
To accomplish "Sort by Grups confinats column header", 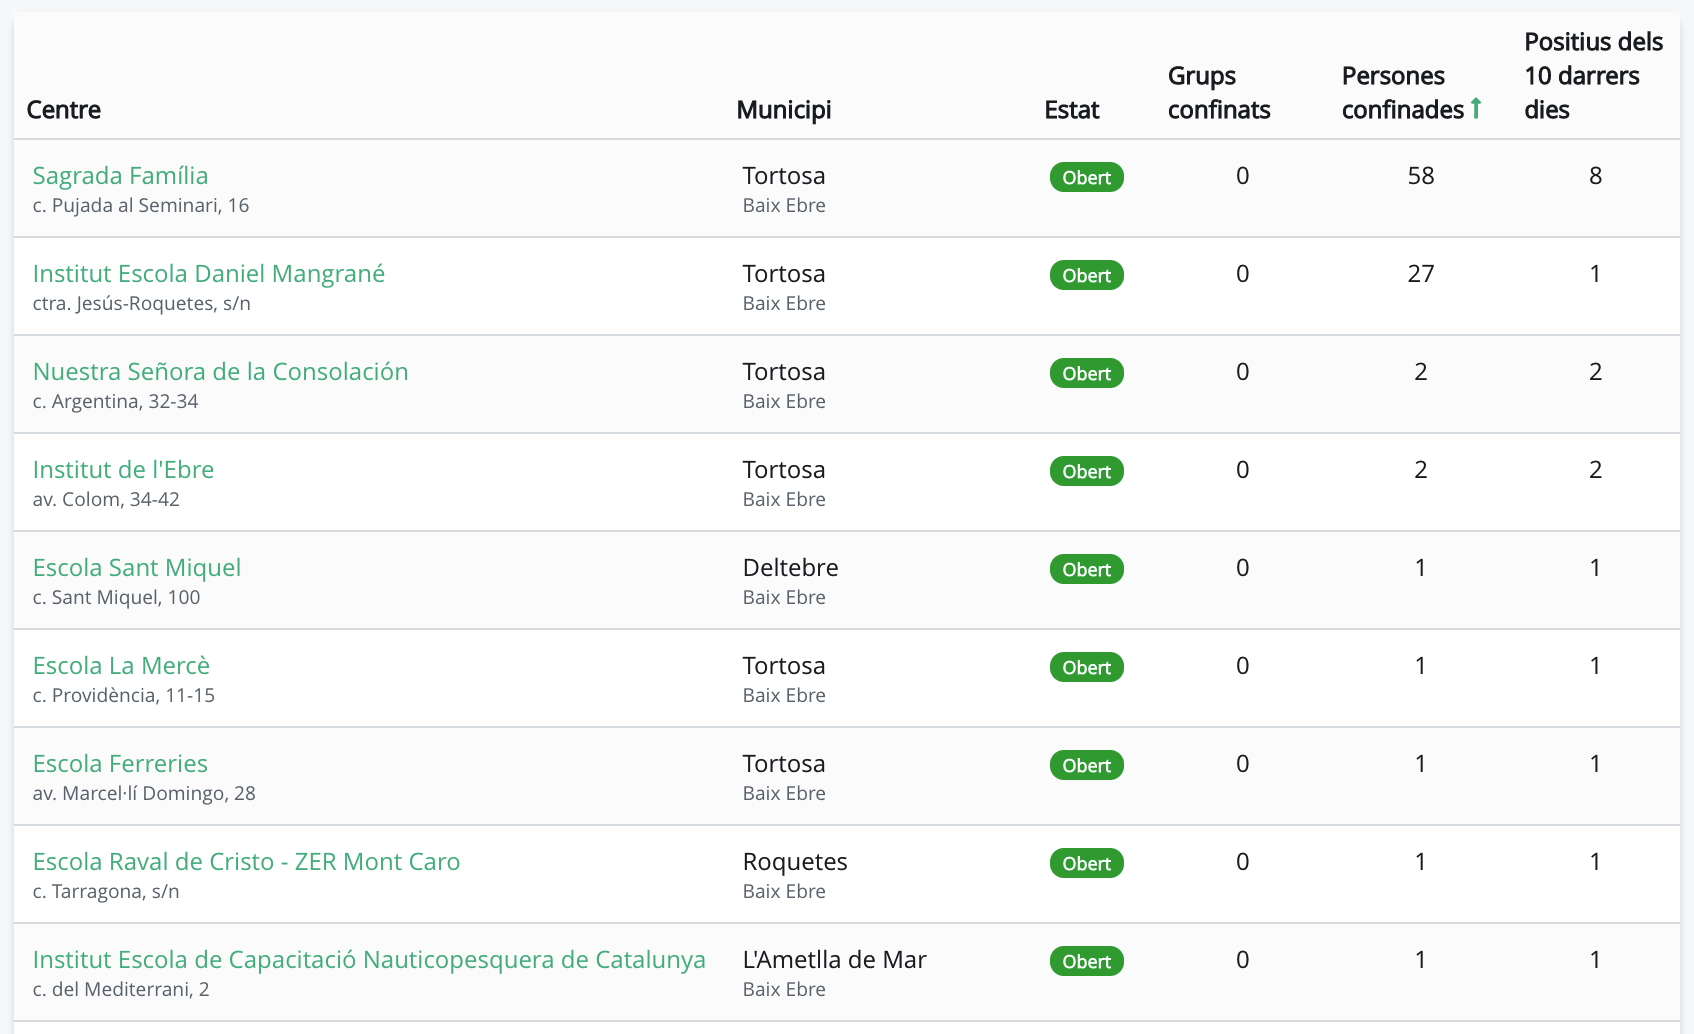I will click(1218, 93).
